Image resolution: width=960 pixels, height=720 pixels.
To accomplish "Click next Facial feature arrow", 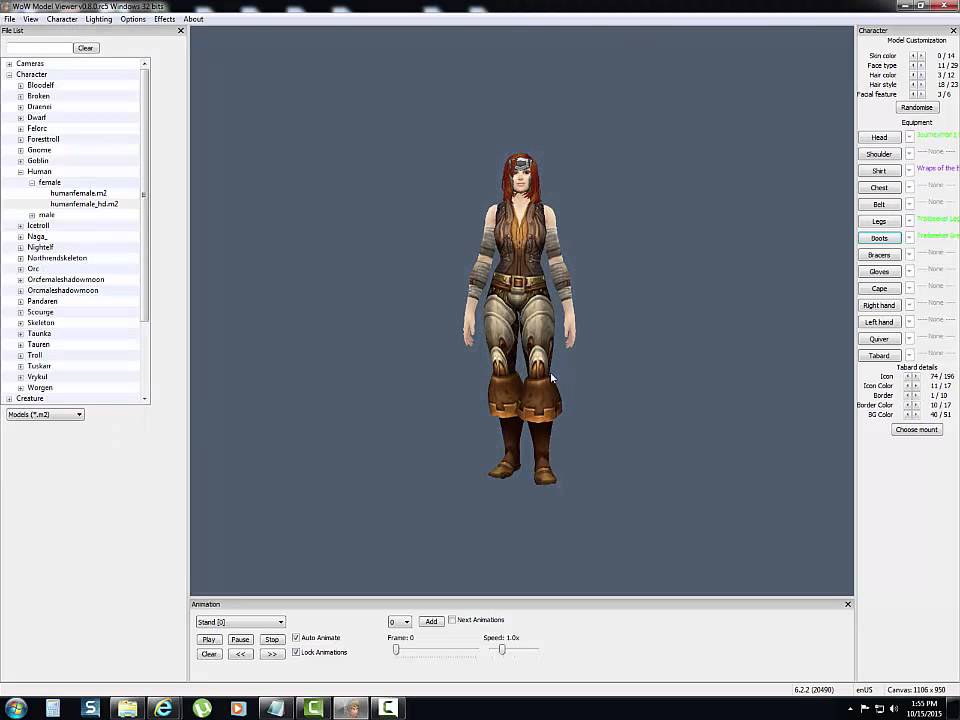I will click(x=921, y=94).
